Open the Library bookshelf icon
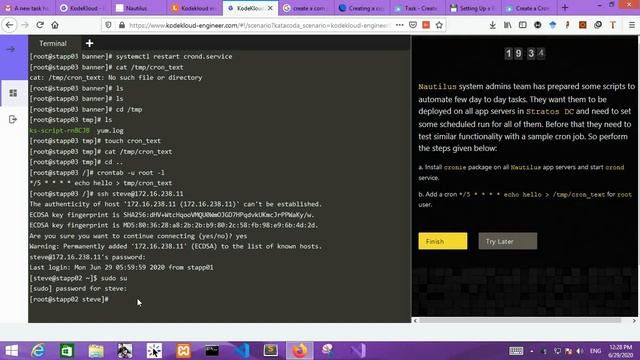The image size is (640, 360). pos(508,25)
